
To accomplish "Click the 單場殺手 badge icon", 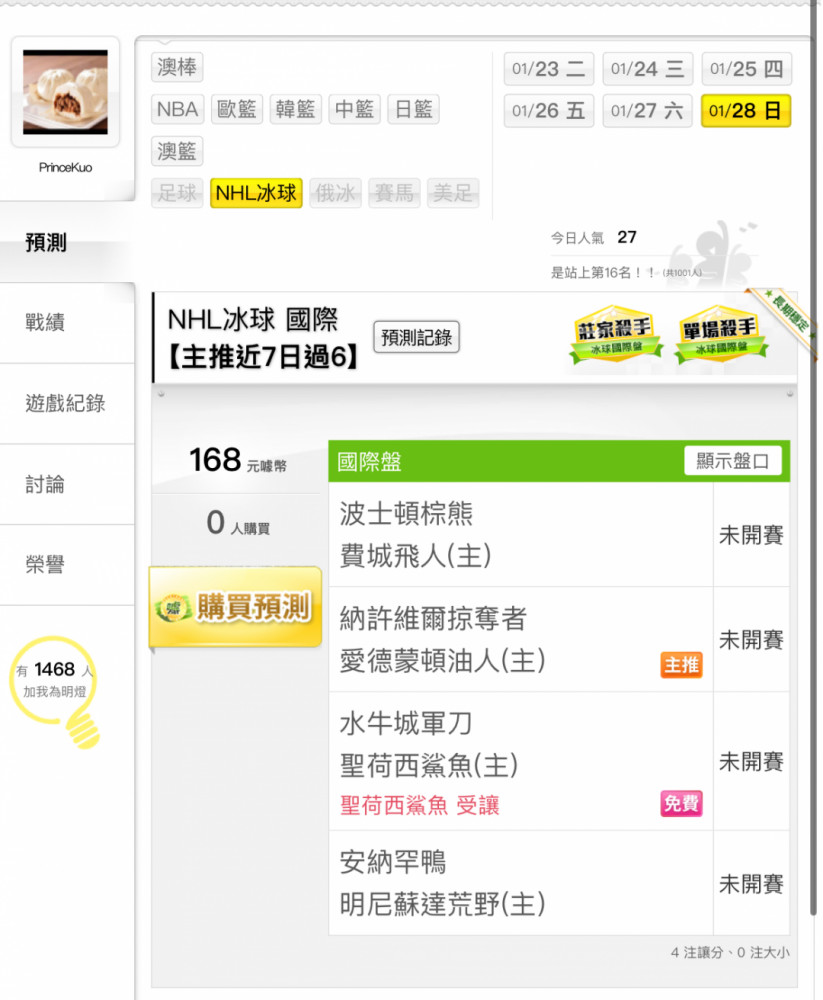I will click(721, 335).
